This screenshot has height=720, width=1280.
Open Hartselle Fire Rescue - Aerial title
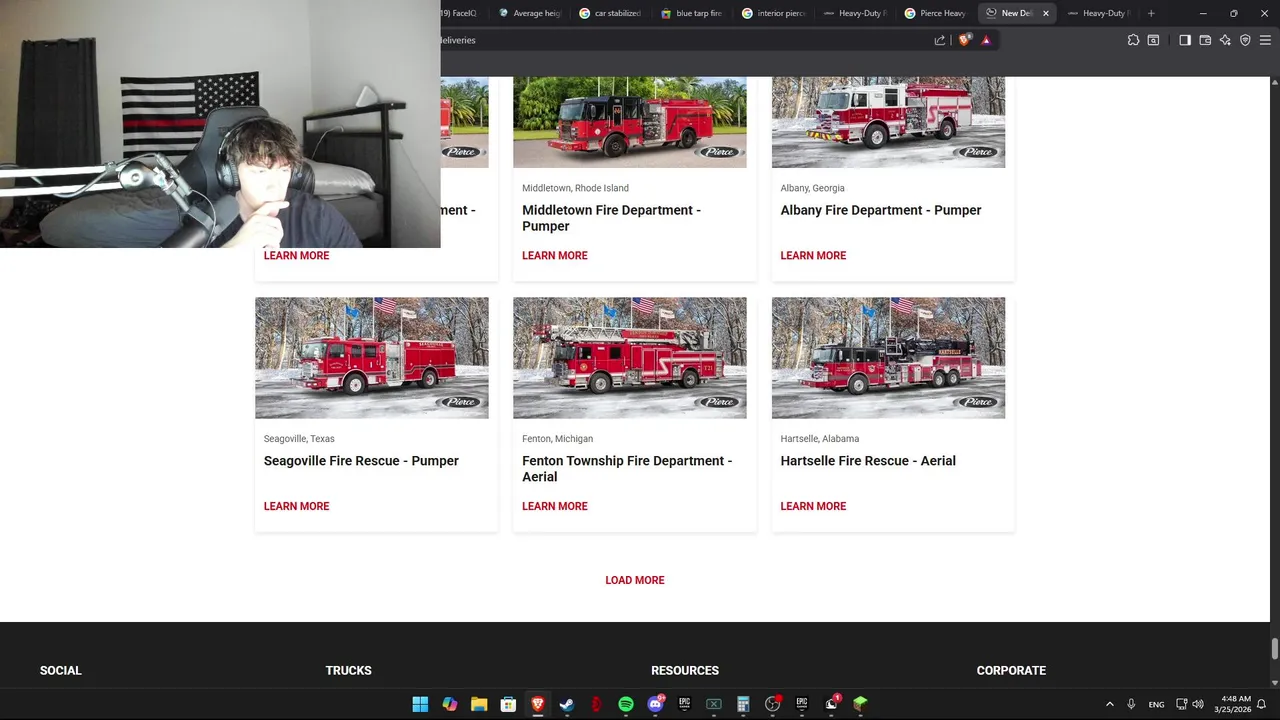coord(868,461)
